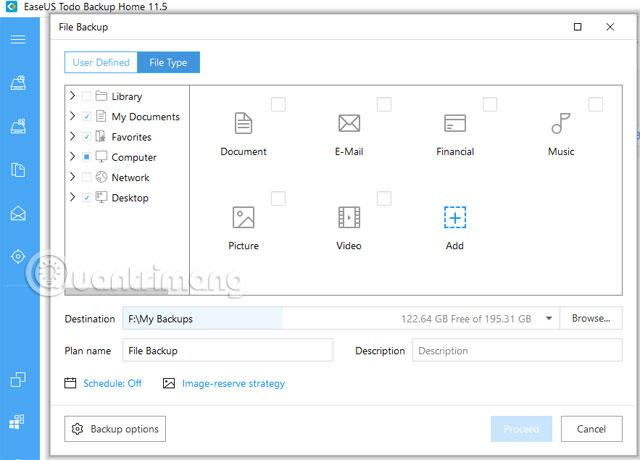Viewport: 640px width, 460px height.
Task: Select the E-Mail file type icon
Action: click(x=349, y=123)
